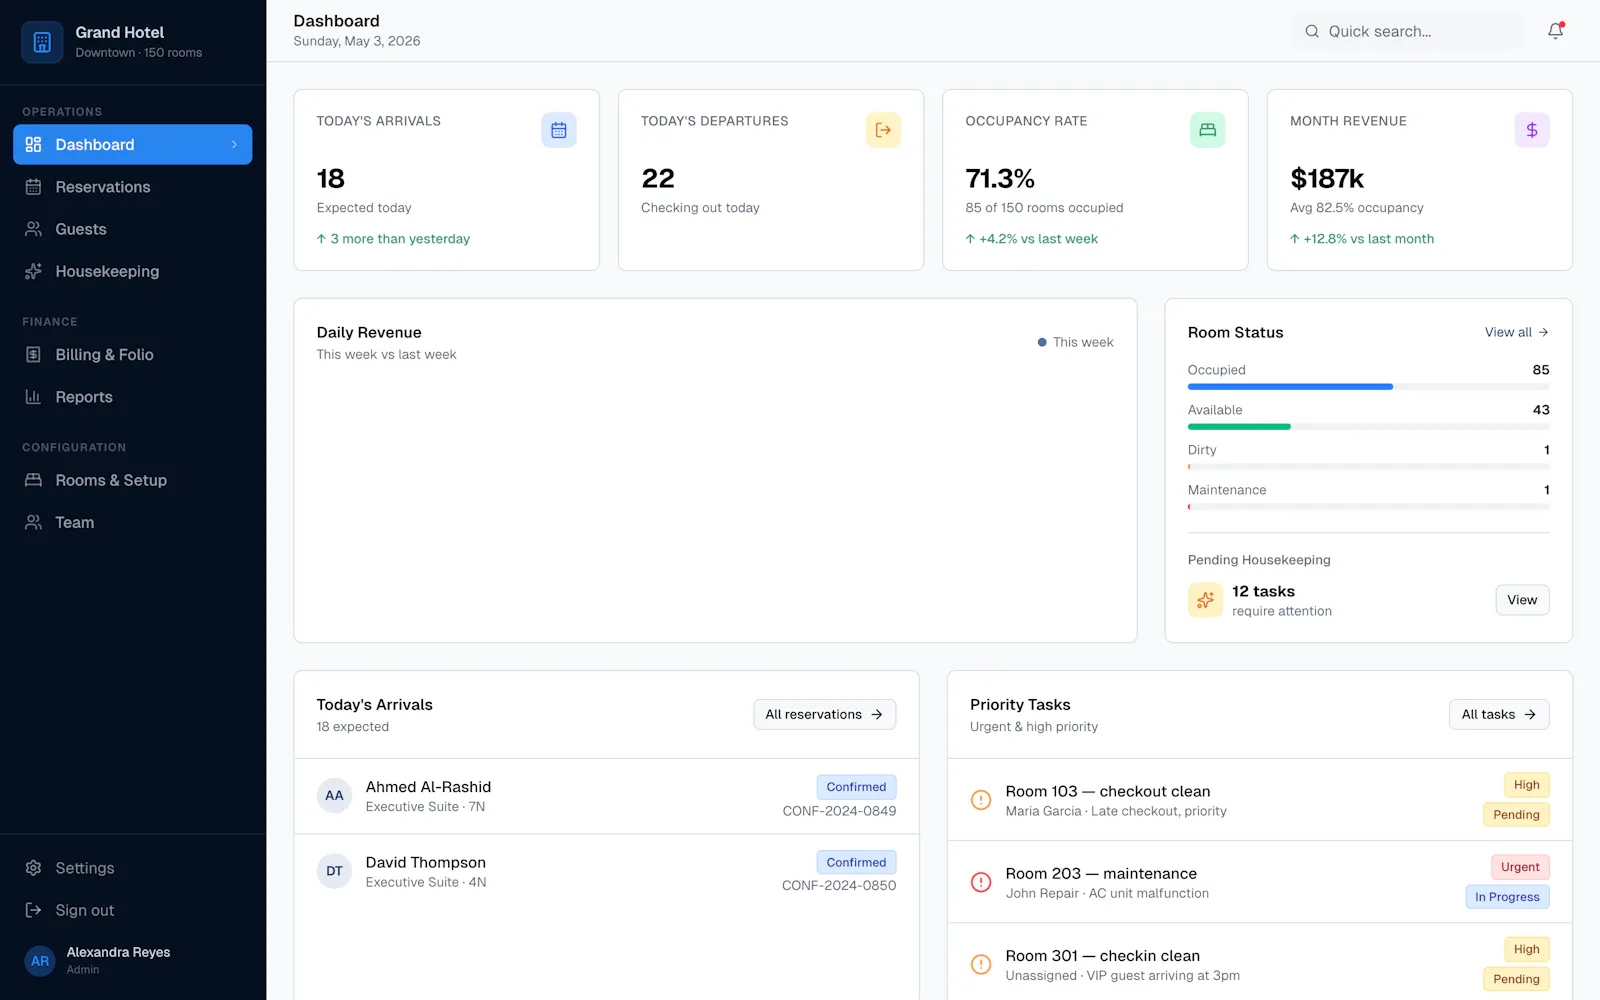
Task: Open Rooms & Setup configuration
Action: 133,480
